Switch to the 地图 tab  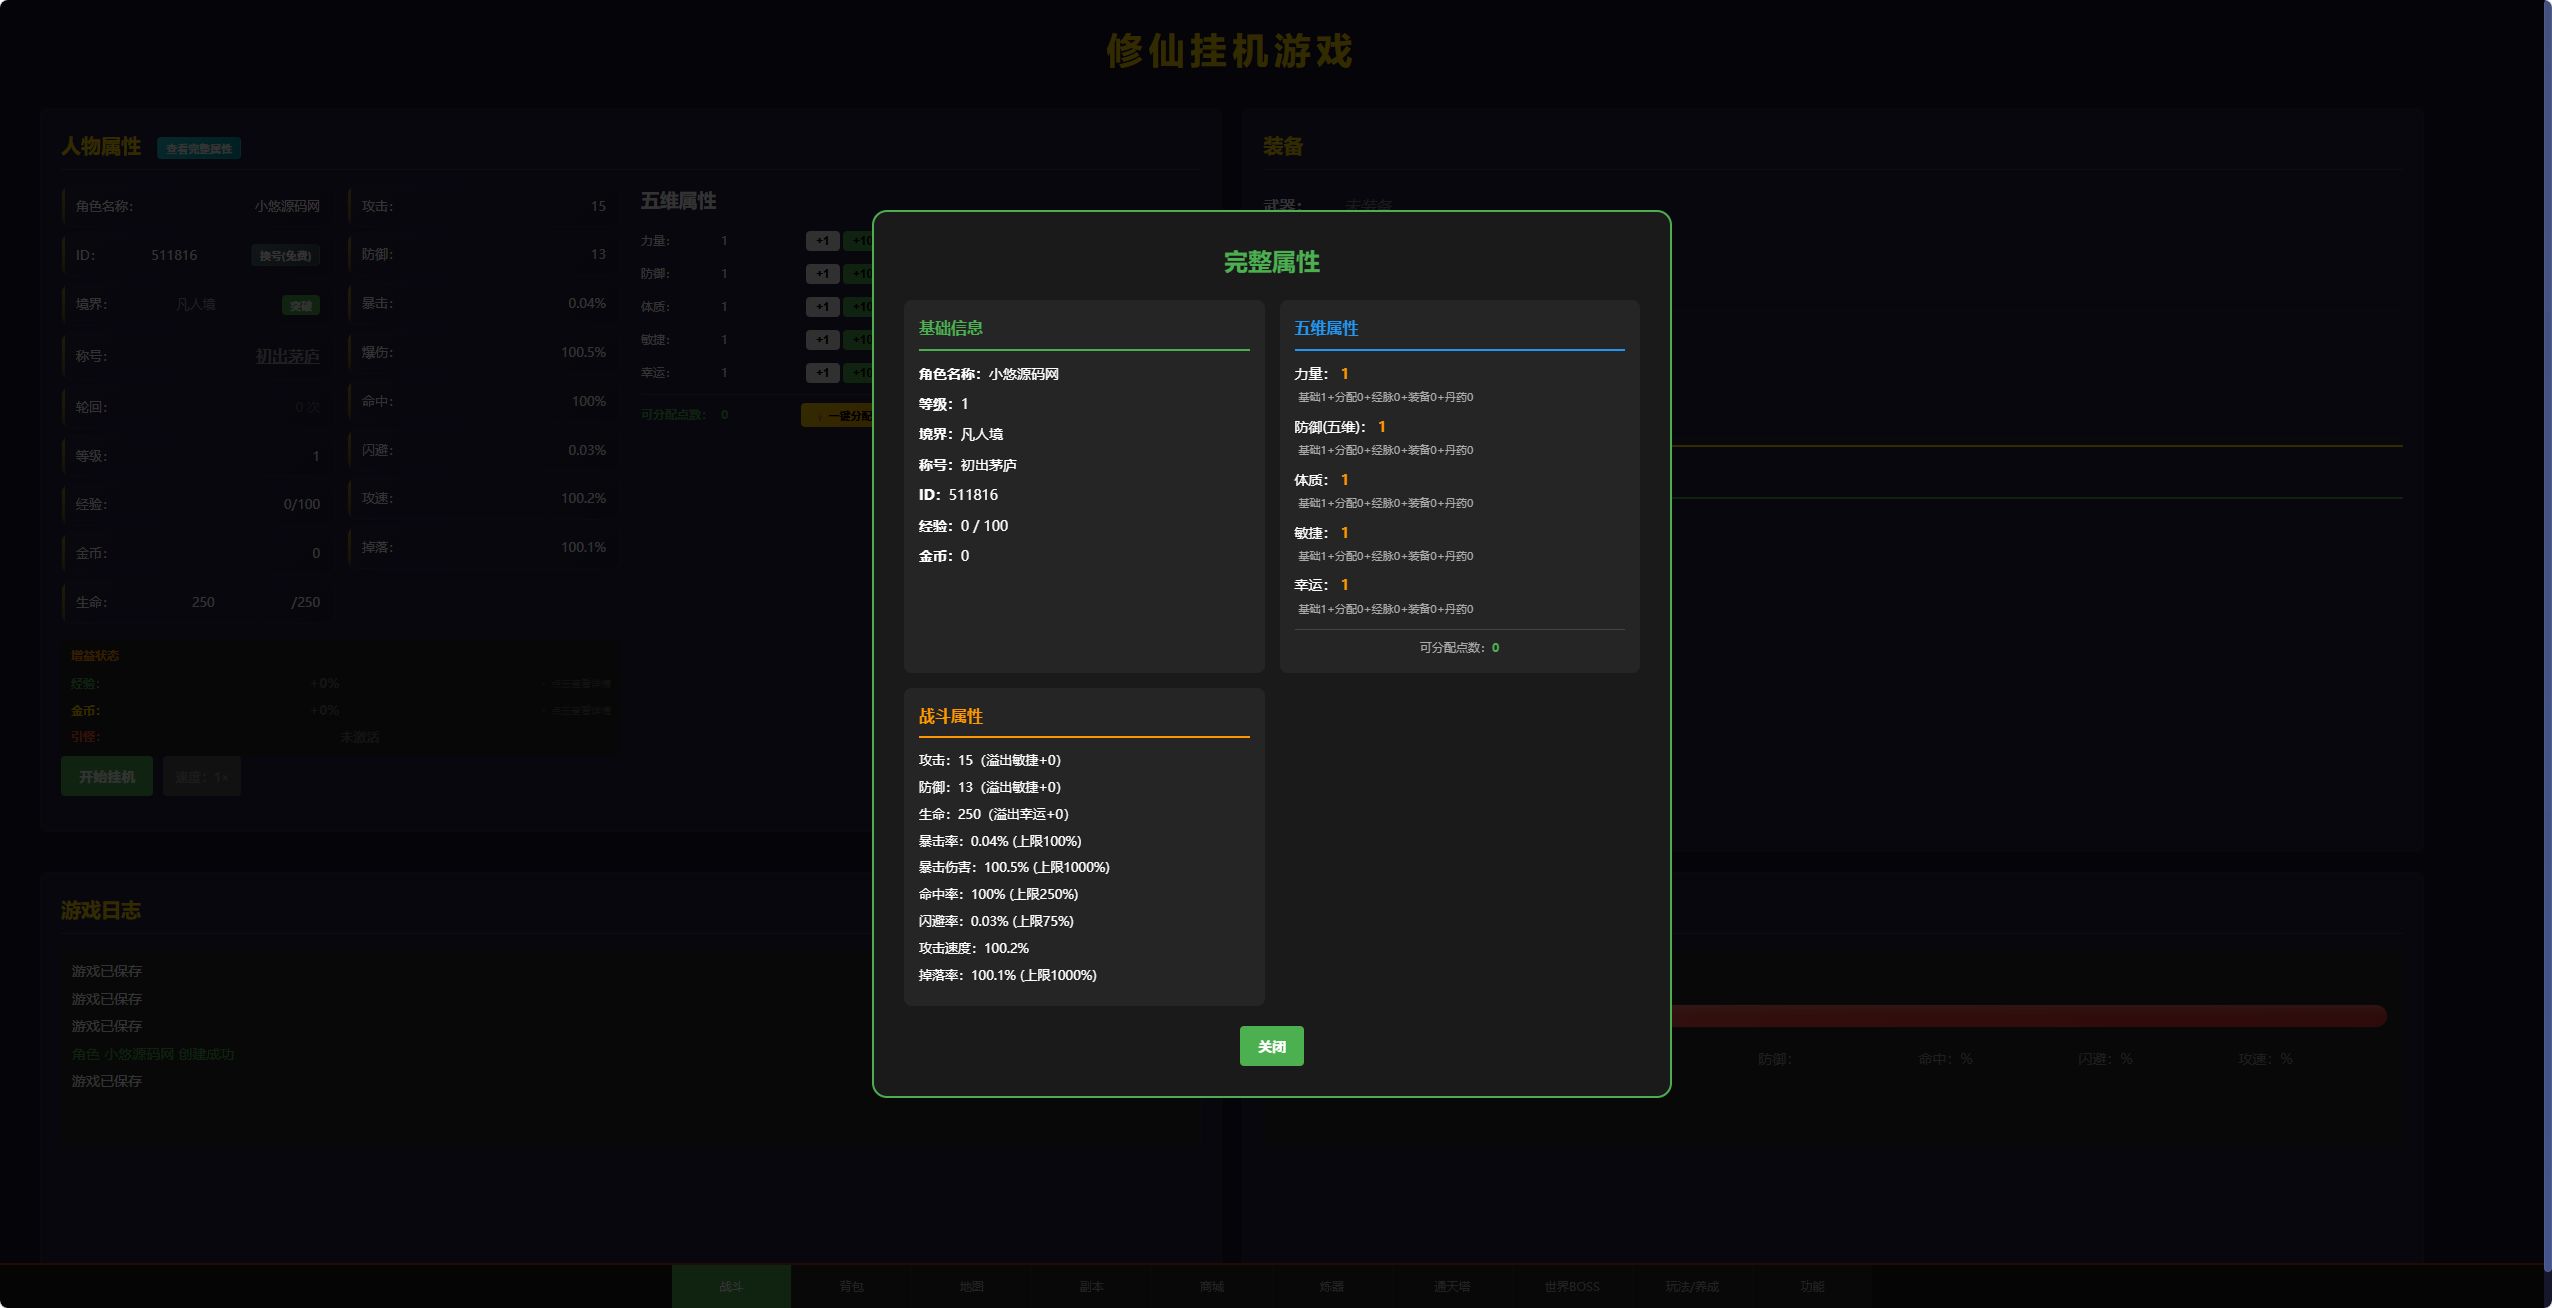[x=971, y=1286]
